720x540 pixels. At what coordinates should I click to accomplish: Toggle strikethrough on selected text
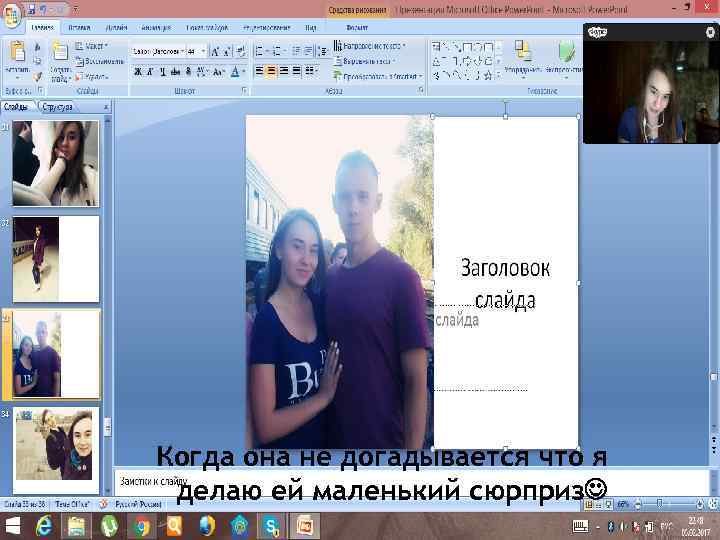point(175,72)
